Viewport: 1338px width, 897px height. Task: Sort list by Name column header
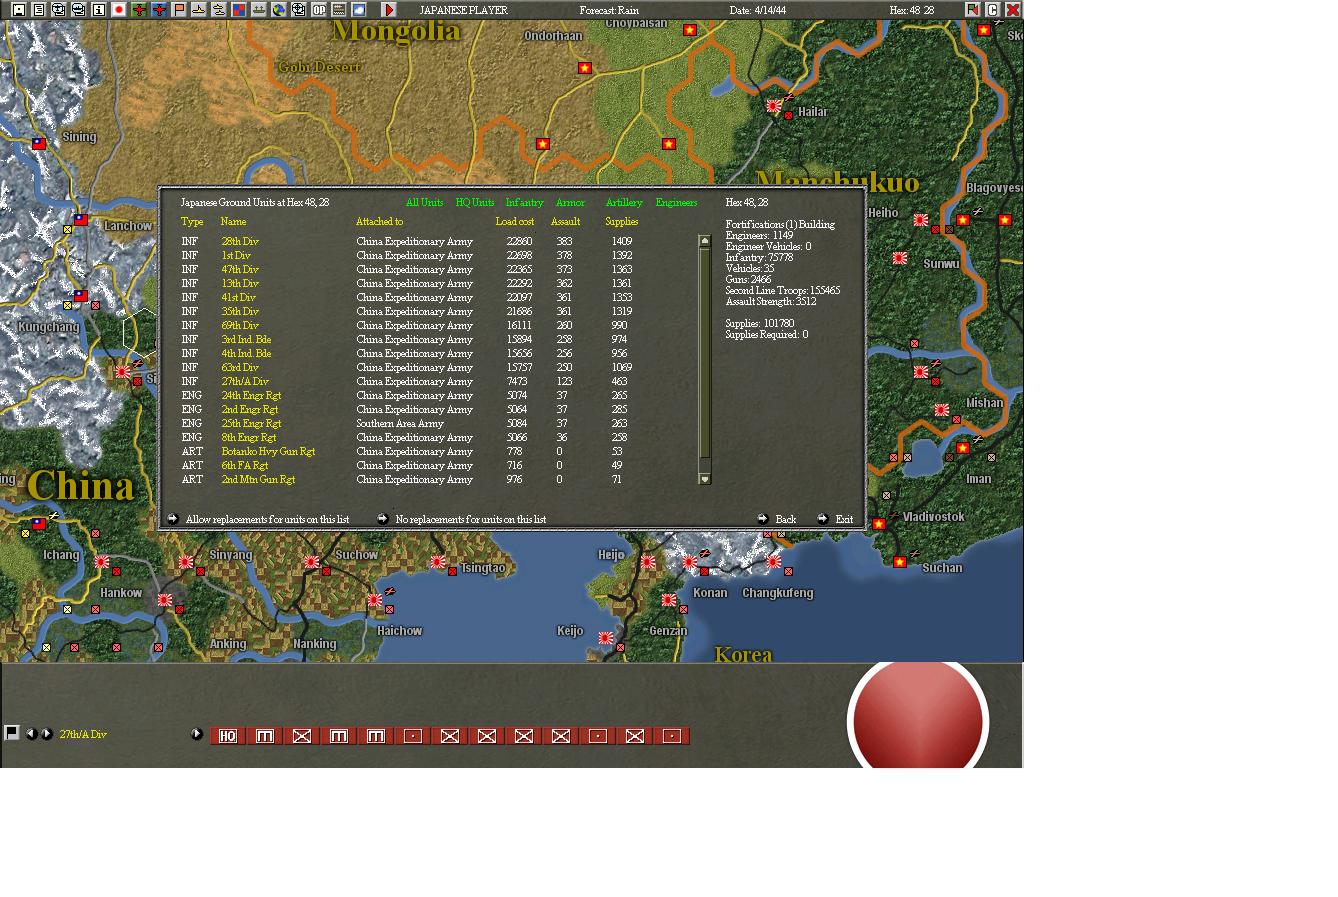click(x=233, y=222)
